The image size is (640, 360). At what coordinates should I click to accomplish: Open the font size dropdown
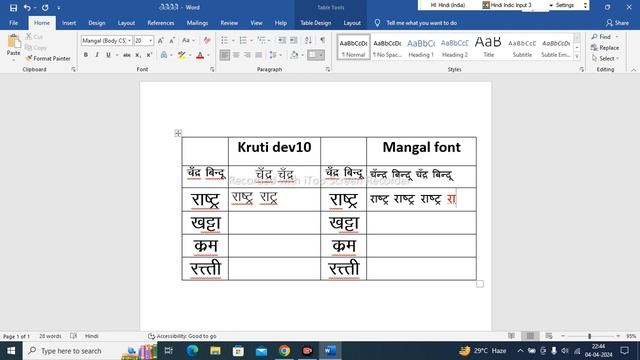click(x=151, y=40)
